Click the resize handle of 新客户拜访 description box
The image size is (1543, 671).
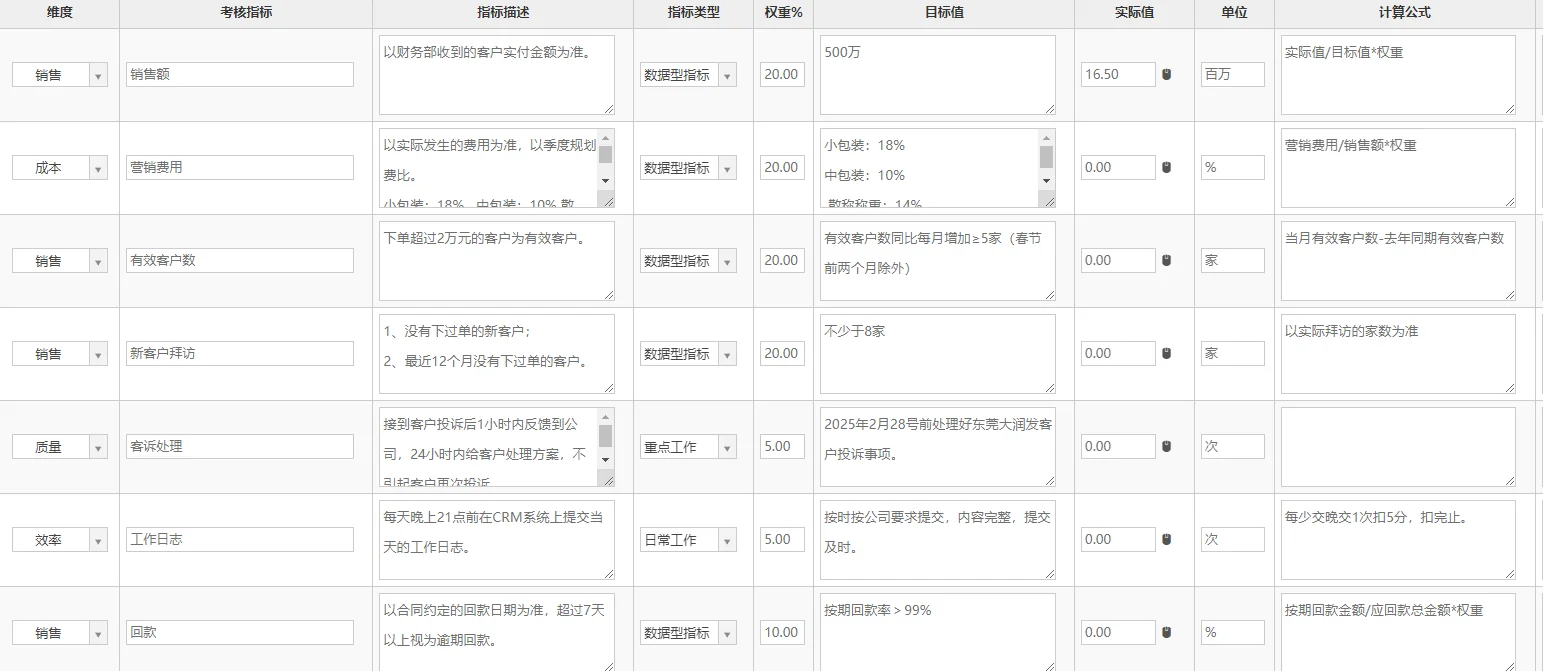tap(611, 389)
